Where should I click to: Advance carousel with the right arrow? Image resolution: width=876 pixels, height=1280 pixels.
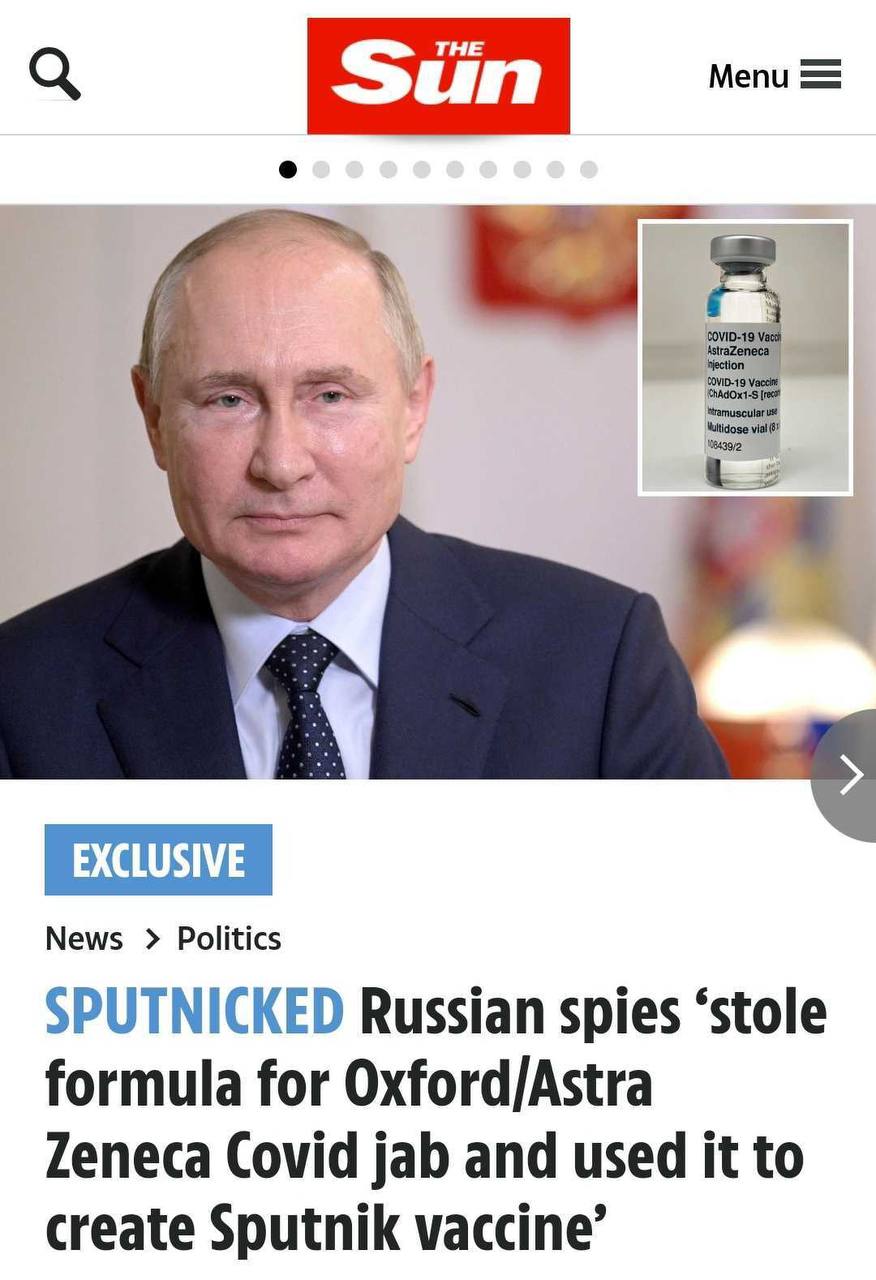click(x=846, y=775)
